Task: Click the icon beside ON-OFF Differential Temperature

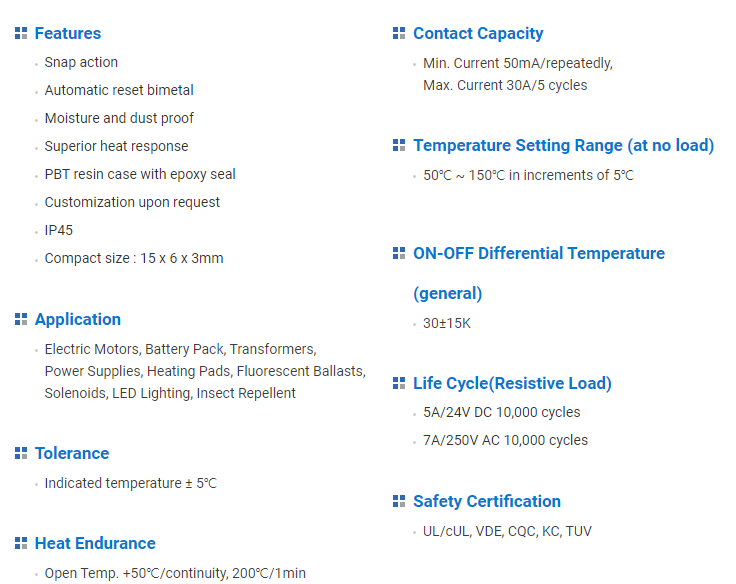Action: point(399,253)
